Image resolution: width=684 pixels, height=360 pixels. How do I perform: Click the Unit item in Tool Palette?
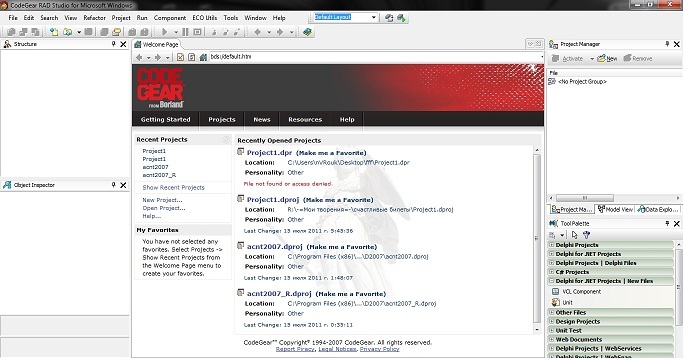pos(567,302)
